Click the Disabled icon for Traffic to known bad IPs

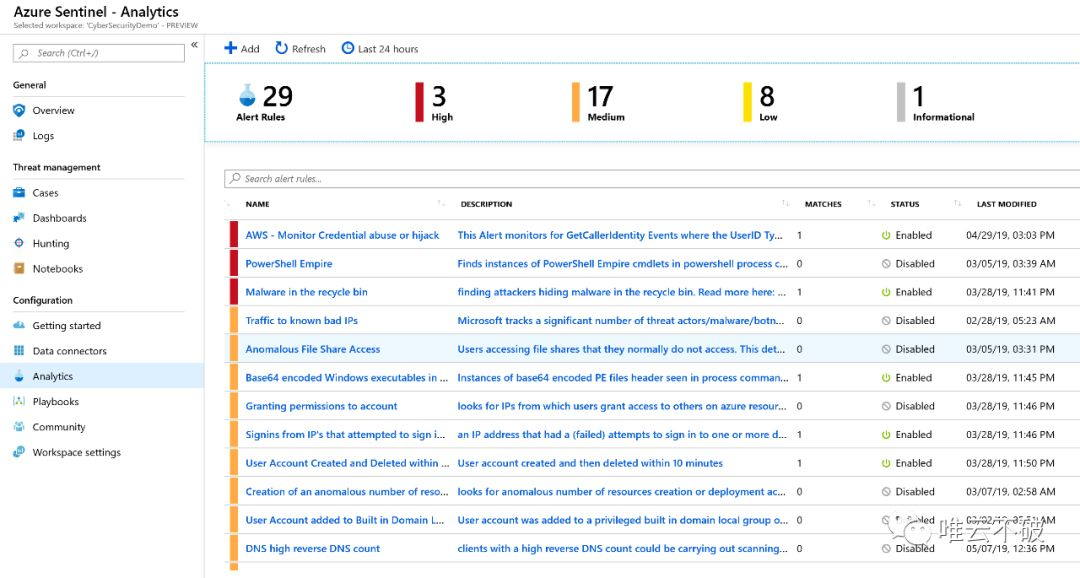tap(886, 321)
